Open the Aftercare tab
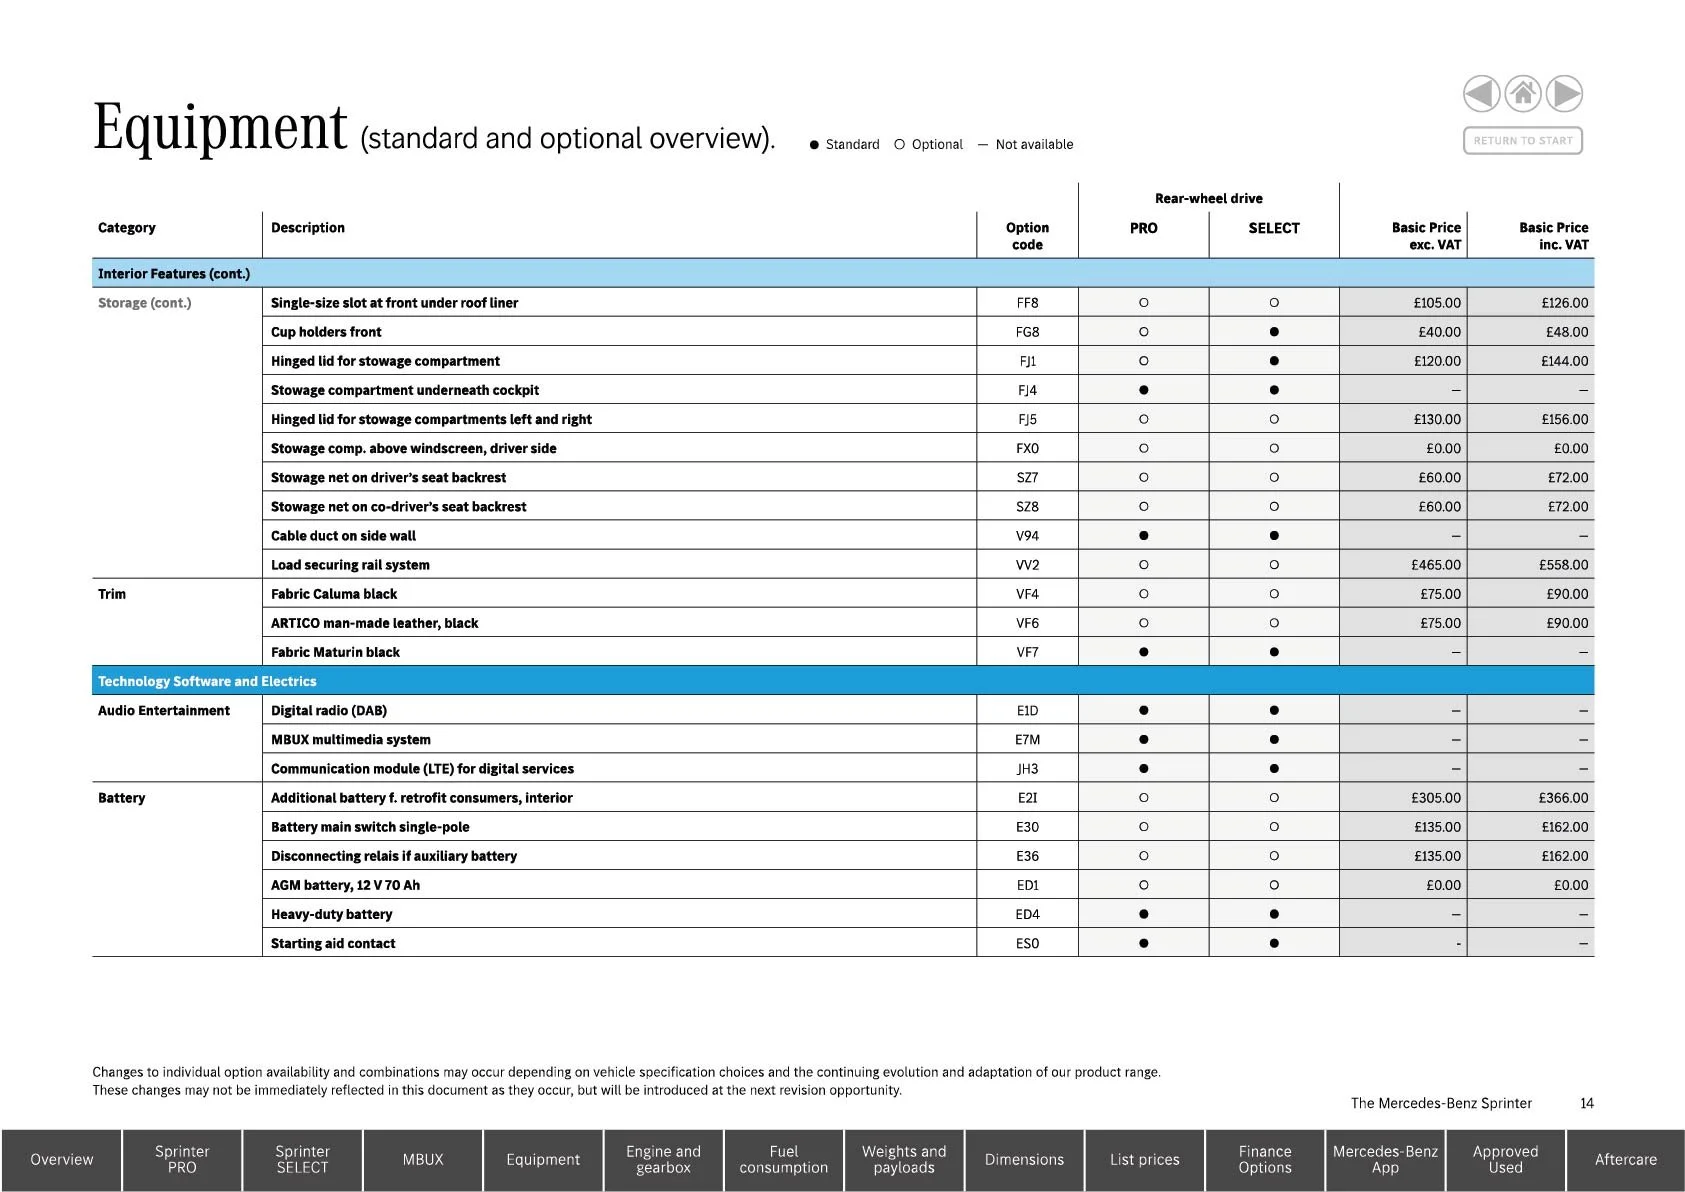Viewport: 1685px width, 1192px height. click(1626, 1160)
